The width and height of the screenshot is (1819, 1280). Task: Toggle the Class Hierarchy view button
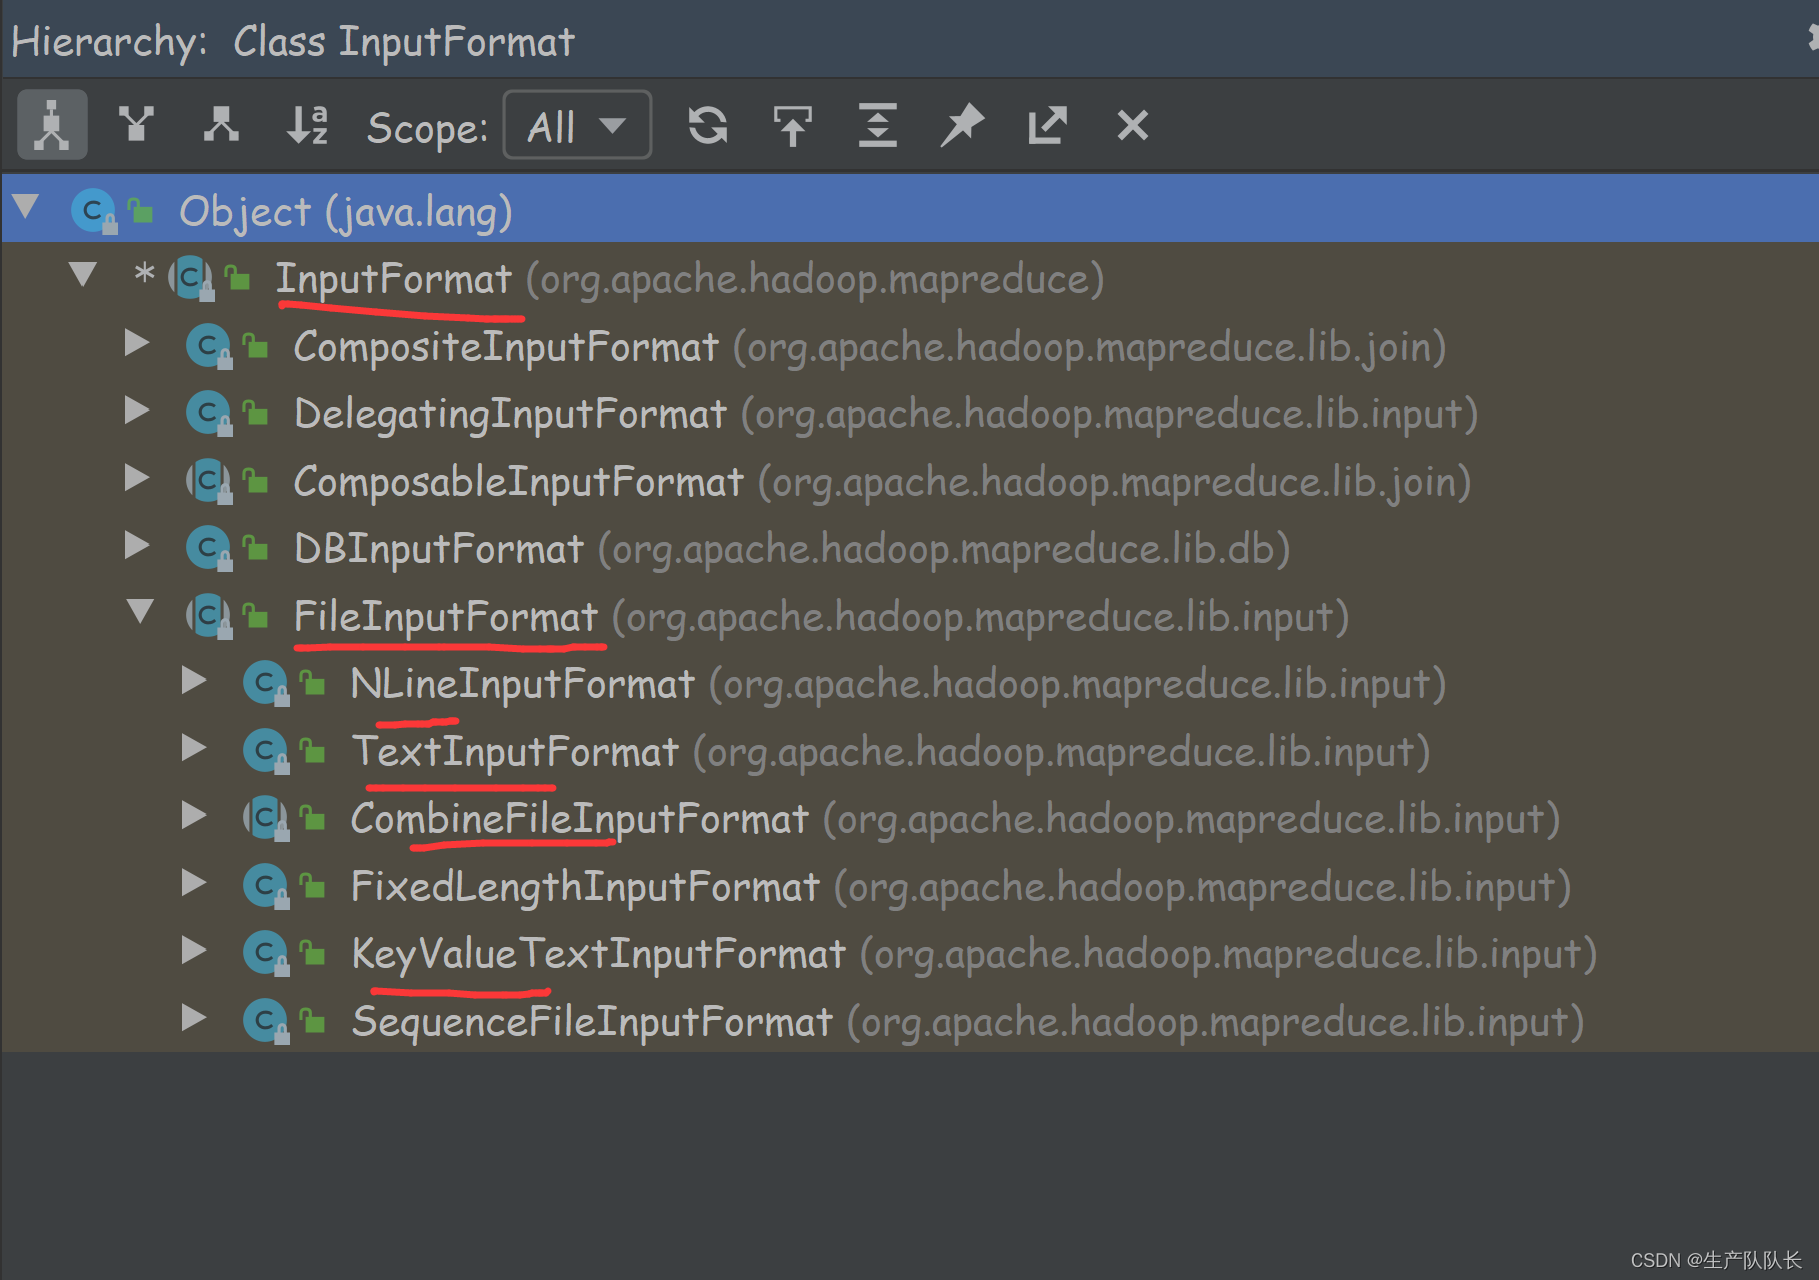[52, 125]
